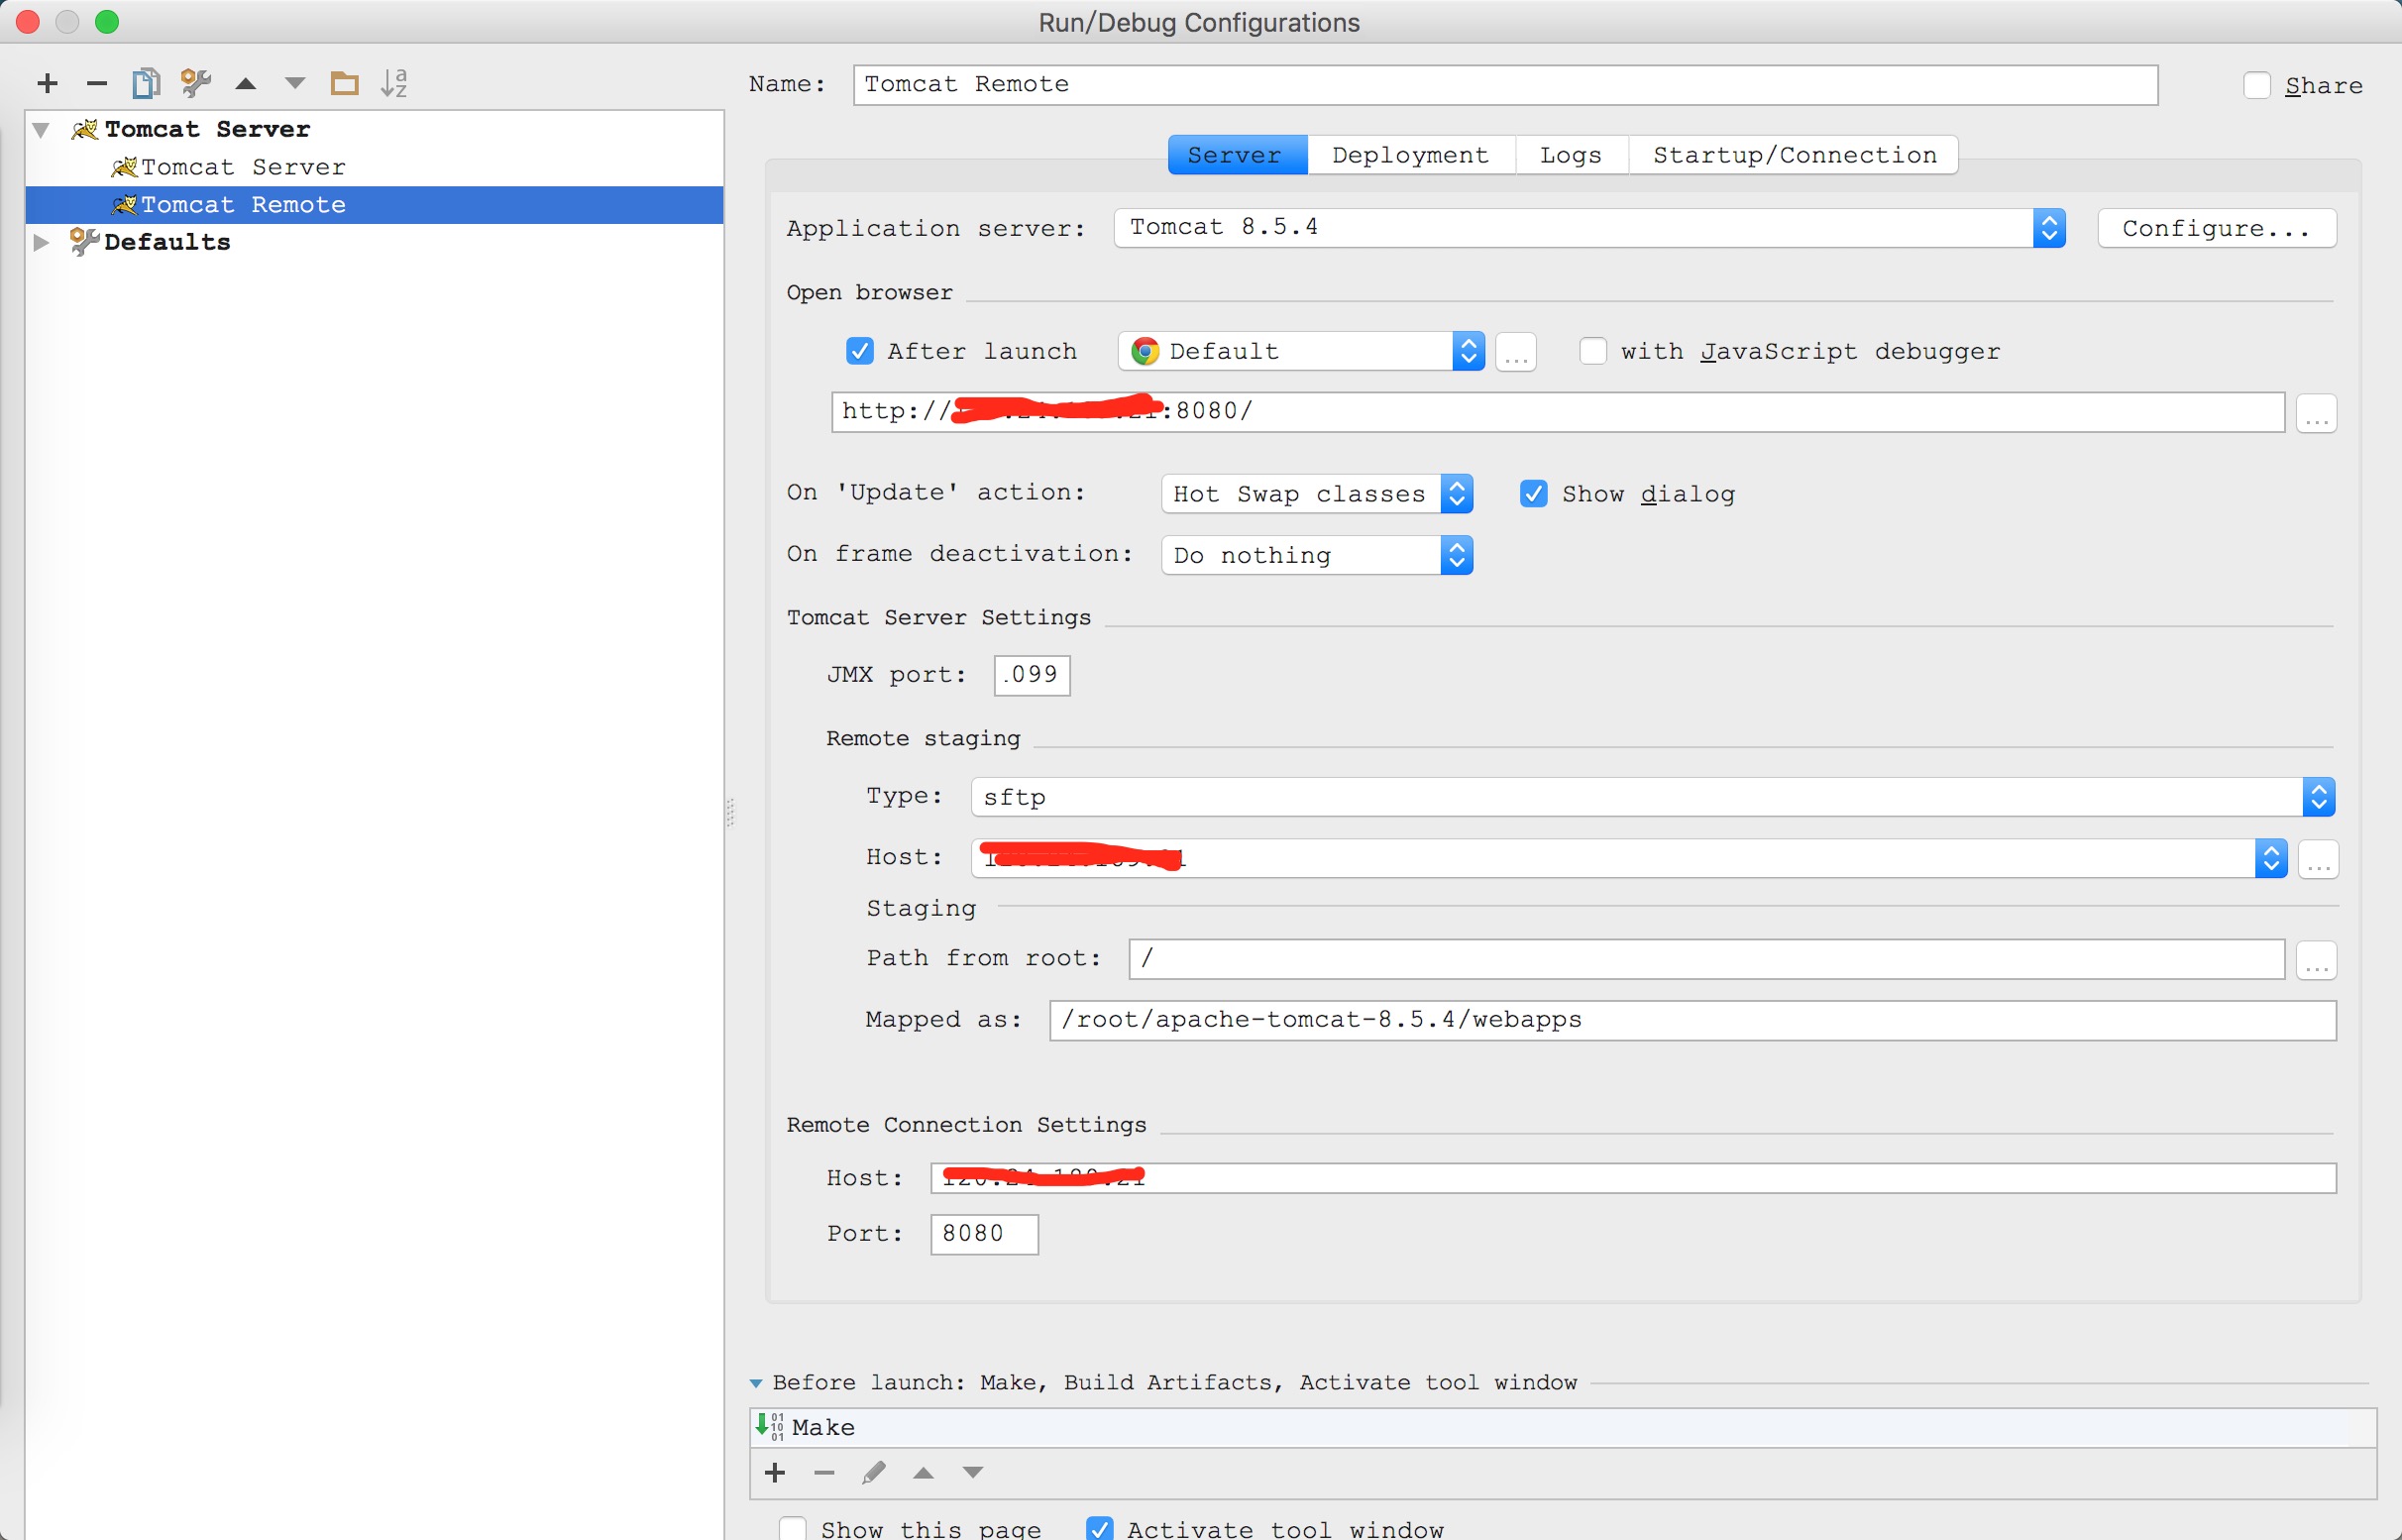The height and width of the screenshot is (1540, 2402).
Task: Select Tomcat Server configuration in tree
Action: point(243,167)
